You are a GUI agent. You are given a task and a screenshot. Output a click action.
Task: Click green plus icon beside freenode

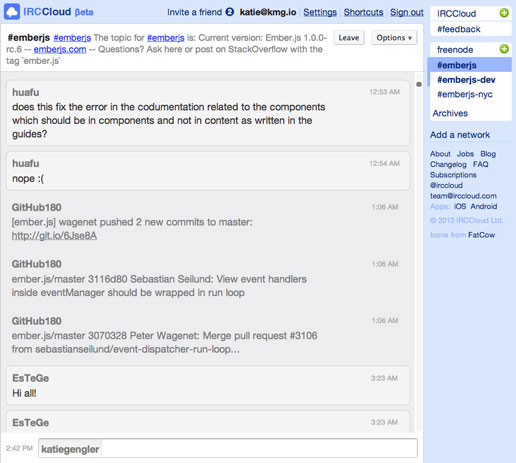point(504,49)
